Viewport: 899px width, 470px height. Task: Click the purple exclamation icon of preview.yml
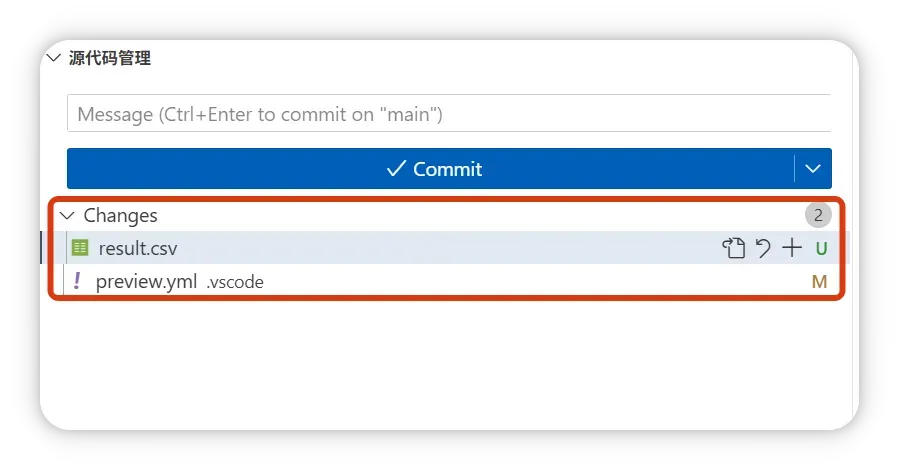point(77,282)
